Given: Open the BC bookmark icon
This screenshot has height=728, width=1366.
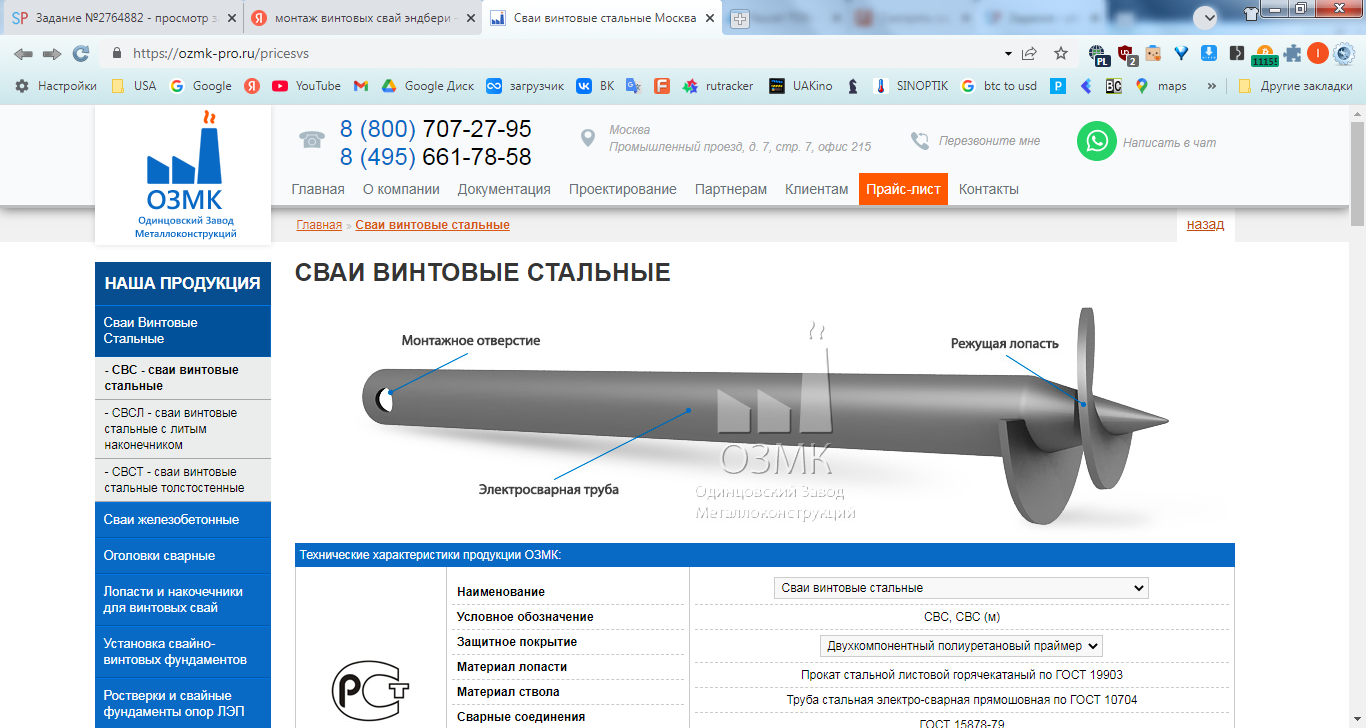Looking at the screenshot, I should 1114,86.
